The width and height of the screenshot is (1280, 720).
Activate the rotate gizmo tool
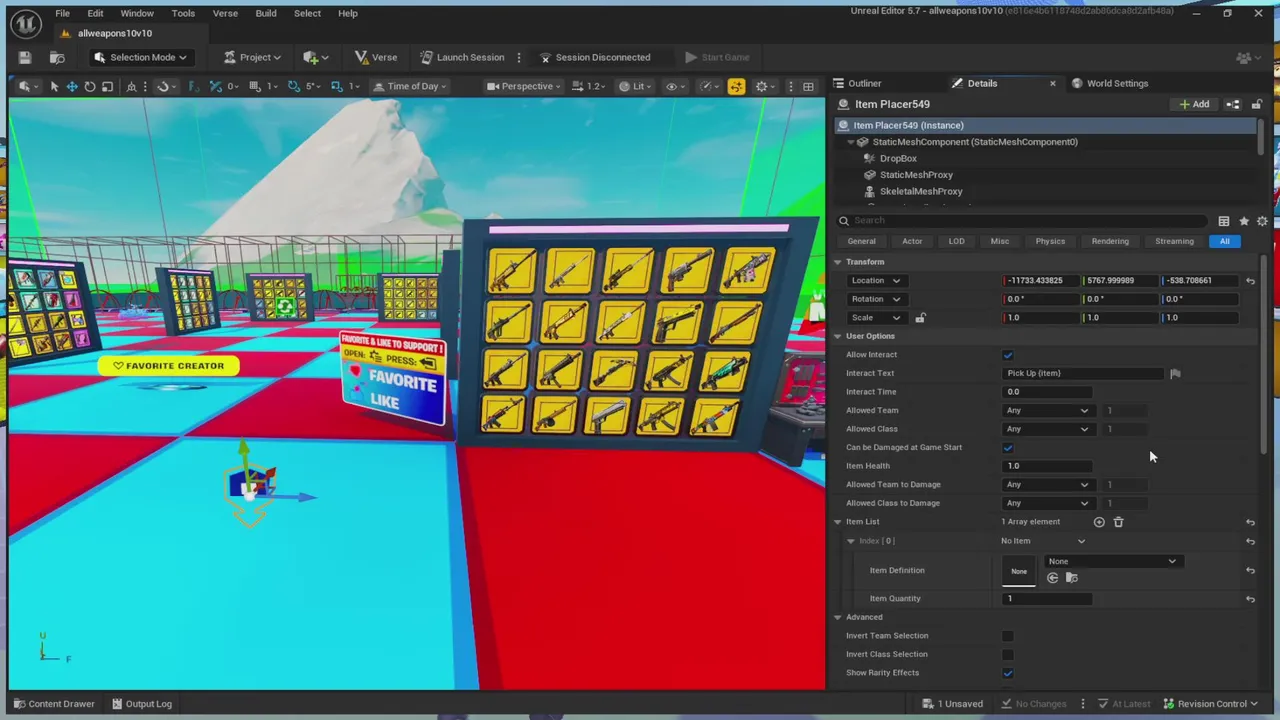[90, 86]
